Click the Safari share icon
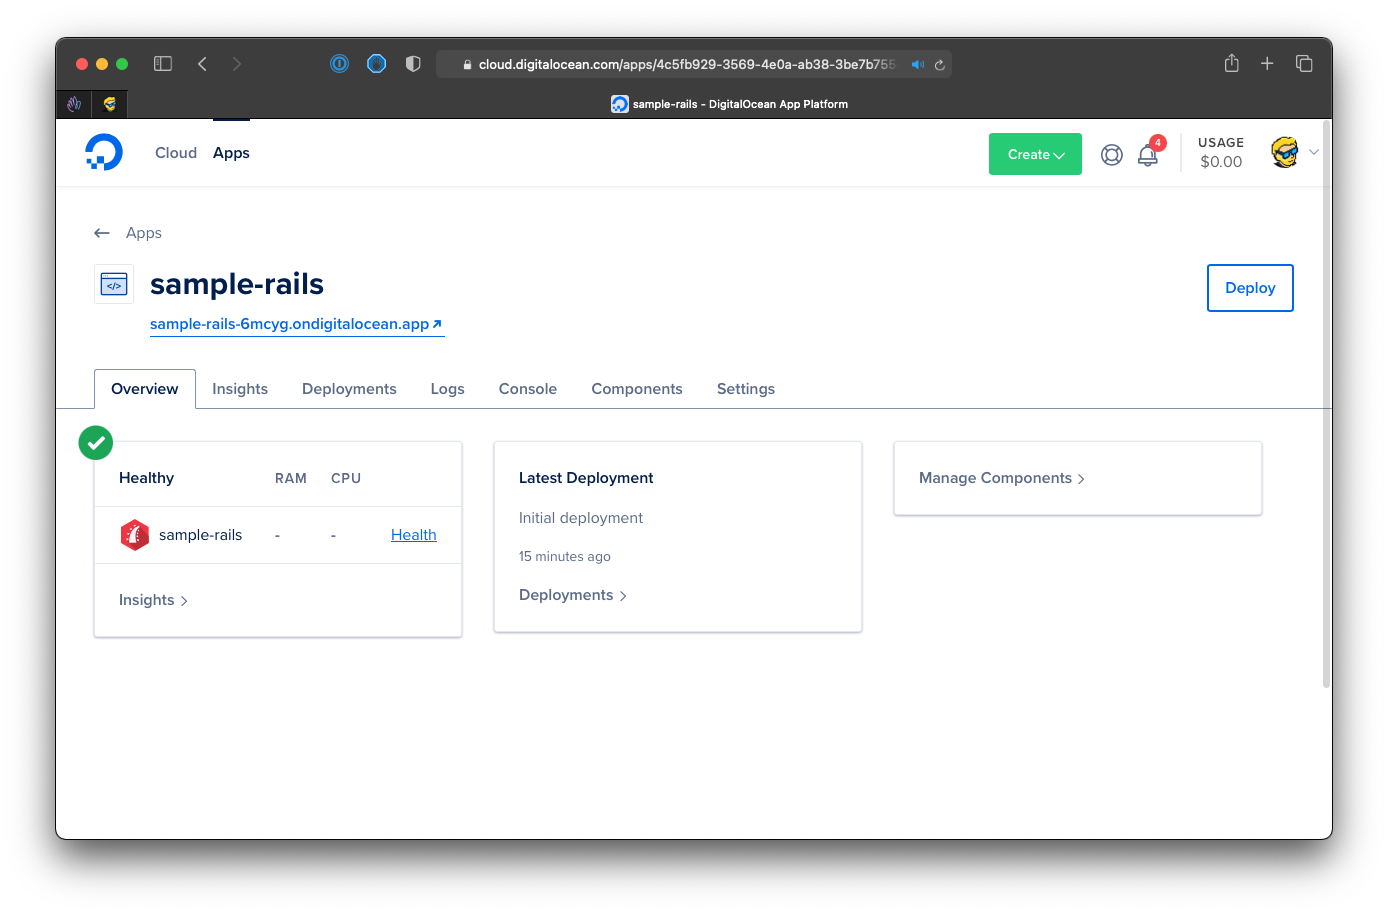Image resolution: width=1388 pixels, height=913 pixels. [1231, 64]
